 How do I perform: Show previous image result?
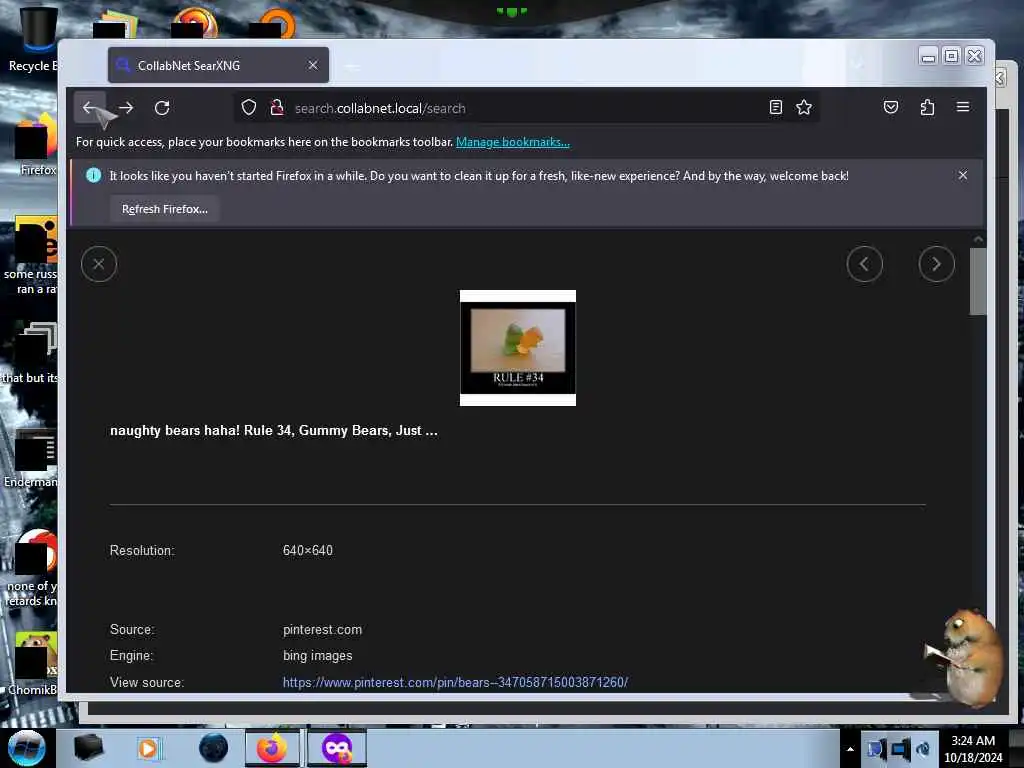865,264
